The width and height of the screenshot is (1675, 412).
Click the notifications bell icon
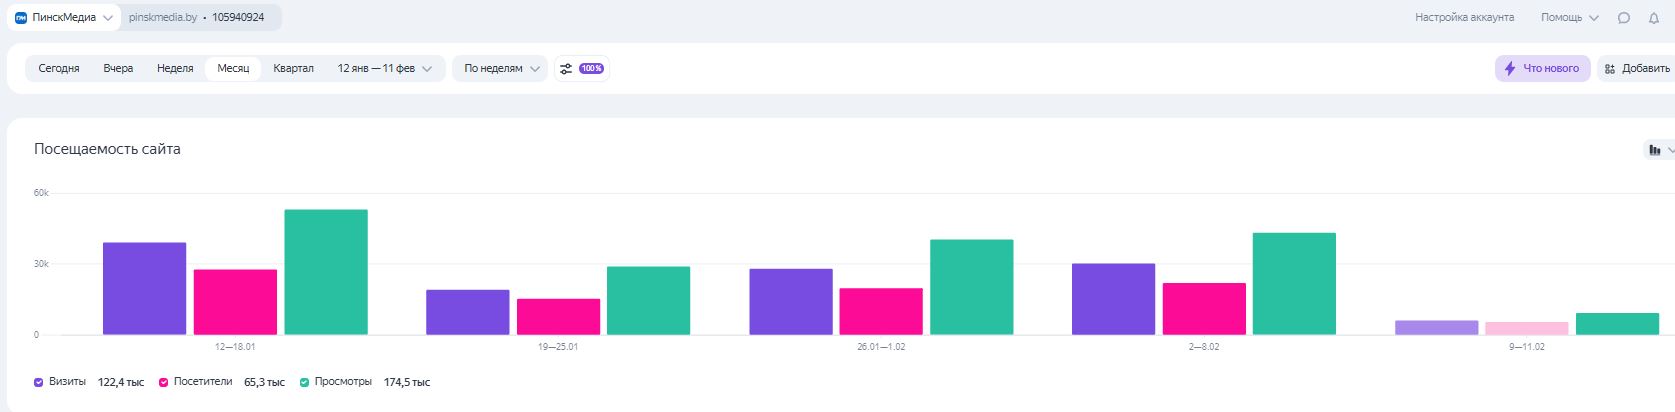pyautogui.click(x=1653, y=18)
